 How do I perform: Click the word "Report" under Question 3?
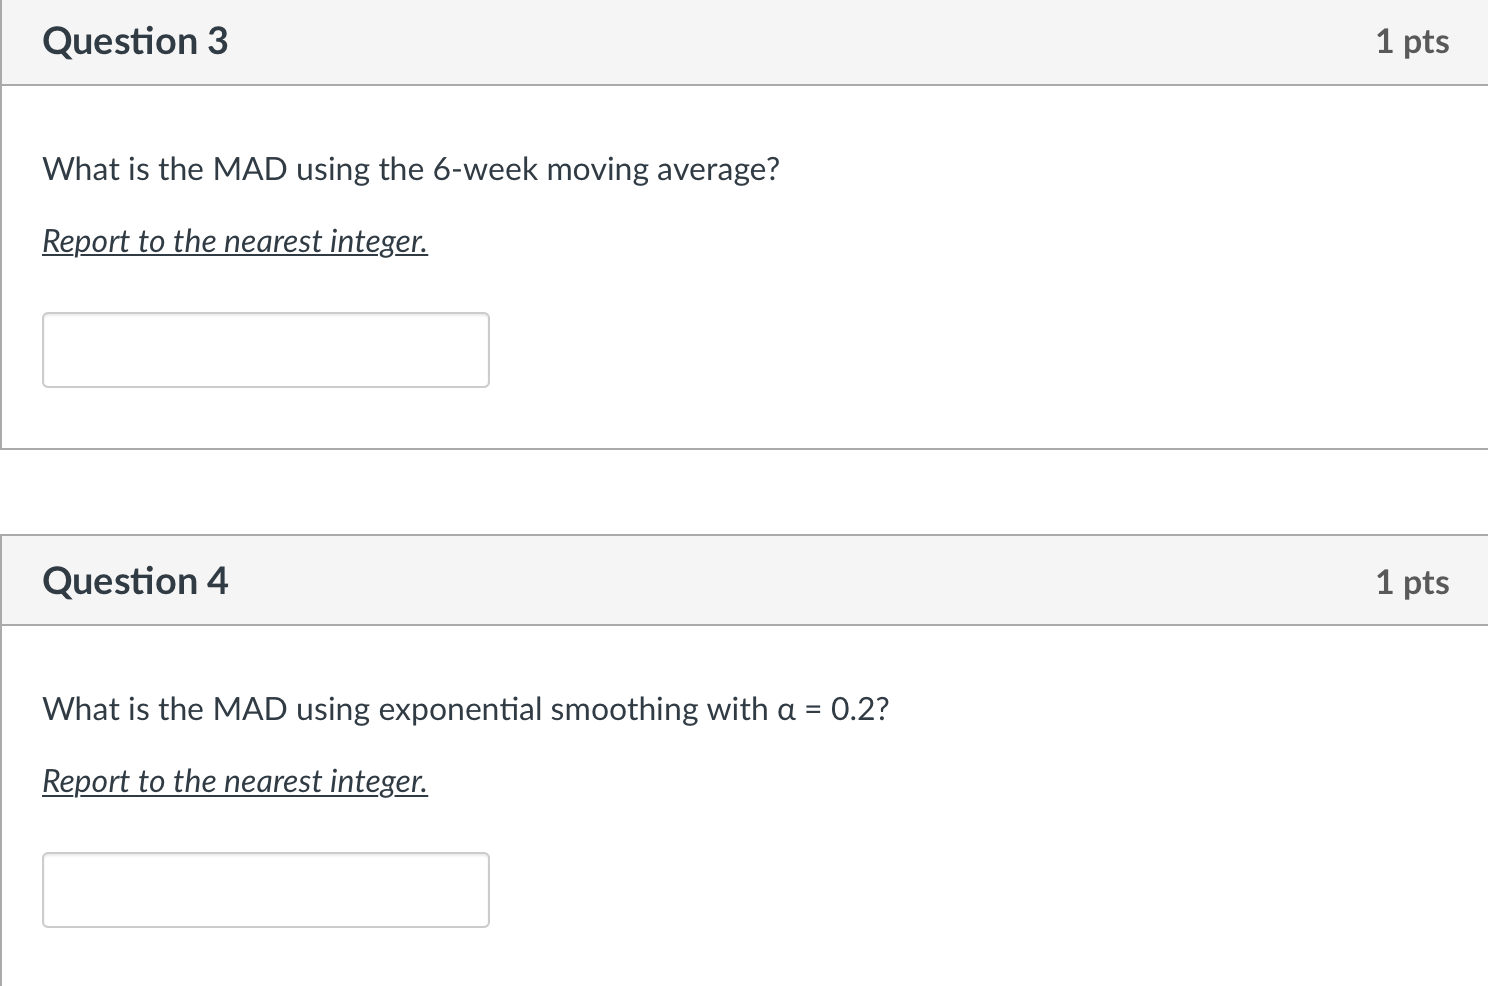pyautogui.click(x=86, y=241)
